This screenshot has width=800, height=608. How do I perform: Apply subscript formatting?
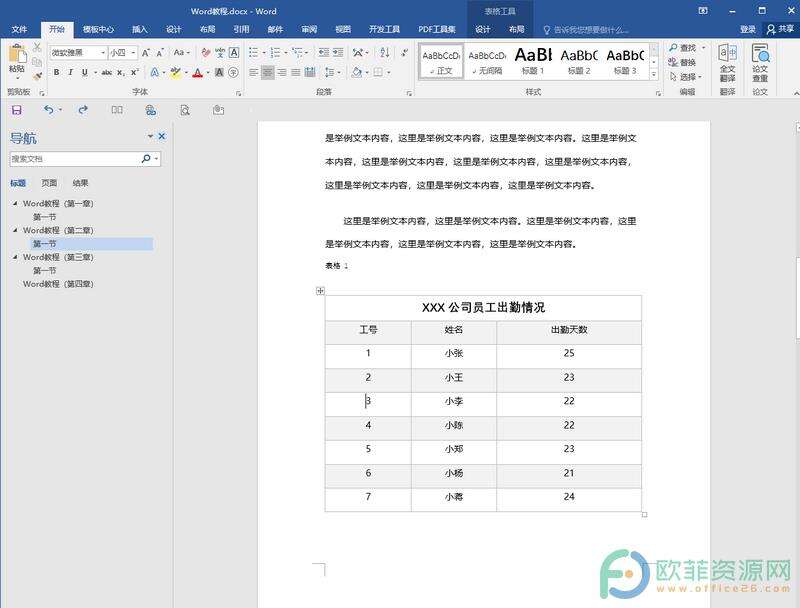tap(120, 72)
